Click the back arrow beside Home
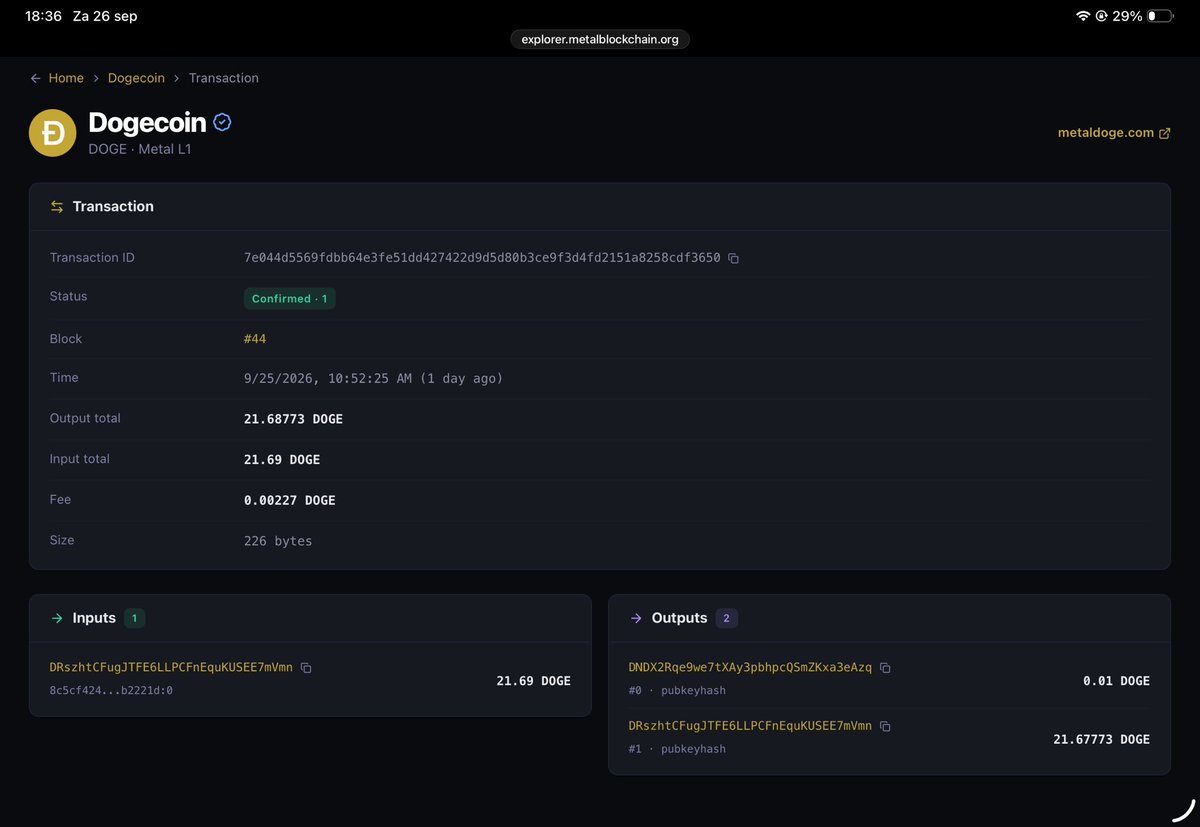The width and height of the screenshot is (1200, 827). (x=36, y=78)
